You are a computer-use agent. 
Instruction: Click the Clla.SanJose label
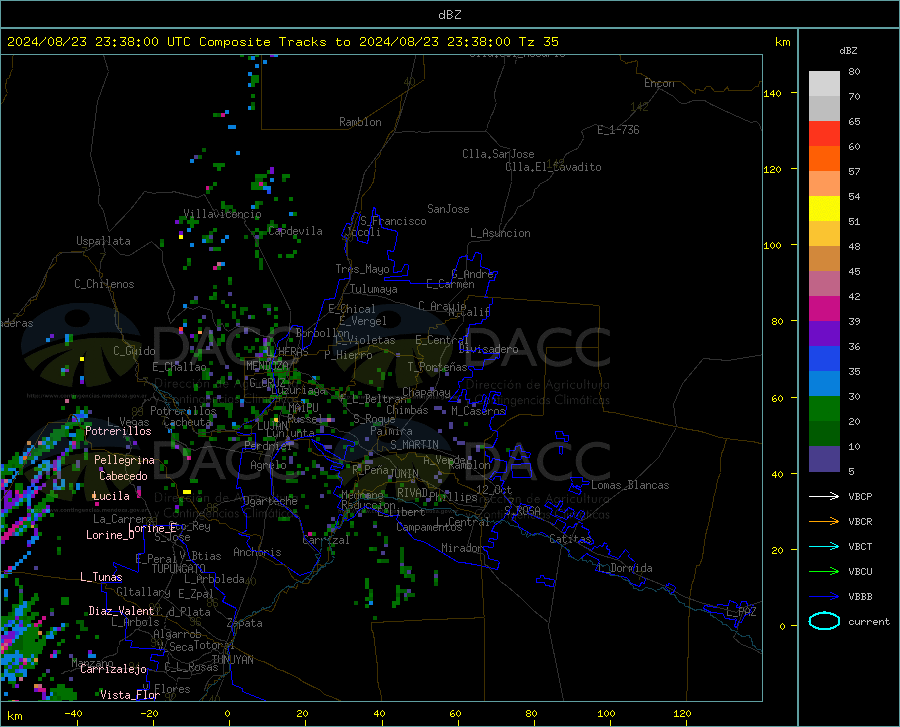pos(498,154)
